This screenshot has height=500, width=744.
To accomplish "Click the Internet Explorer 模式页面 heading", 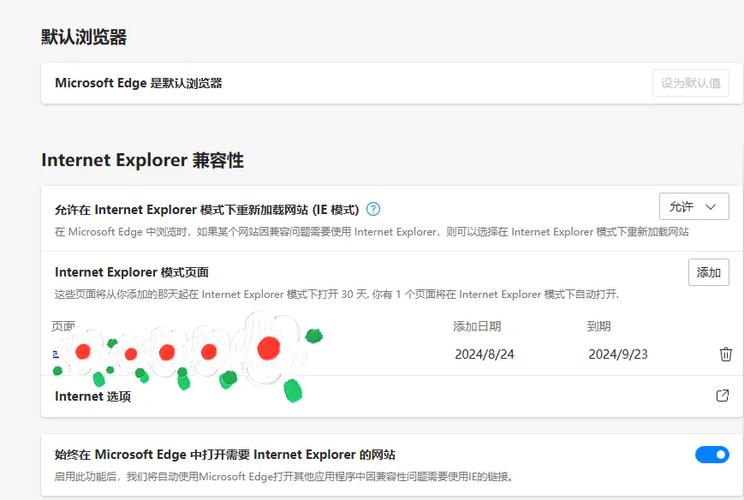I will (x=131, y=272).
